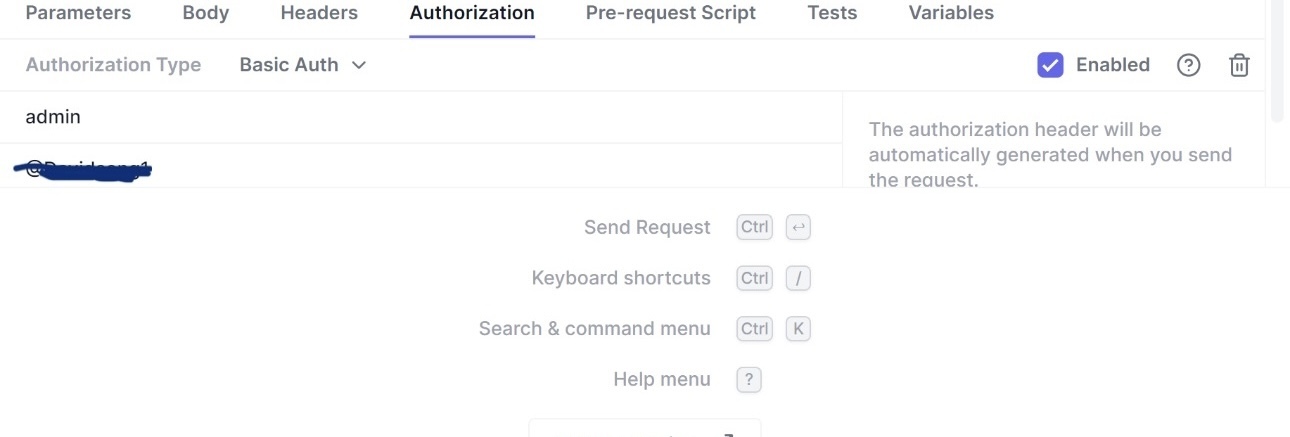Click the Help menu label
This screenshot has height=437, width=1290.
[661, 379]
